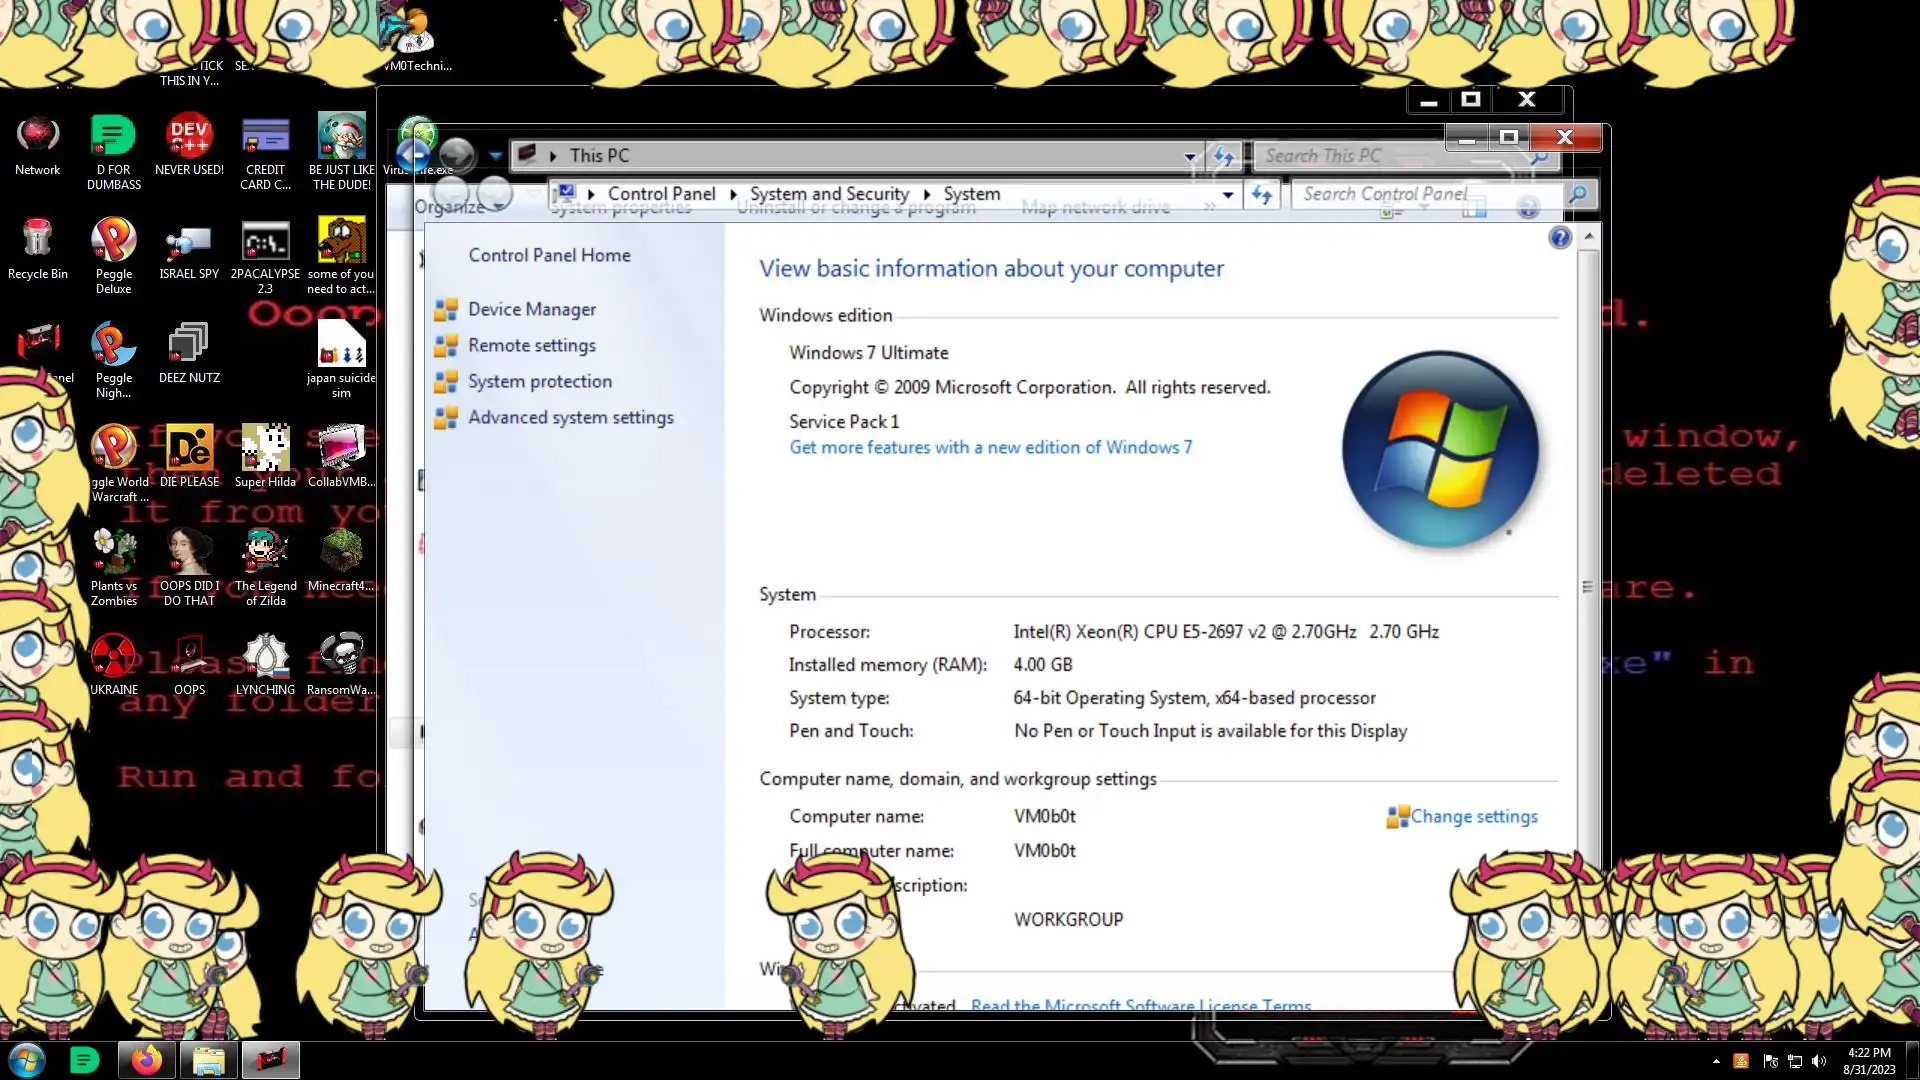Open Remote settings link
This screenshot has width=1920, height=1080.
[x=531, y=346]
